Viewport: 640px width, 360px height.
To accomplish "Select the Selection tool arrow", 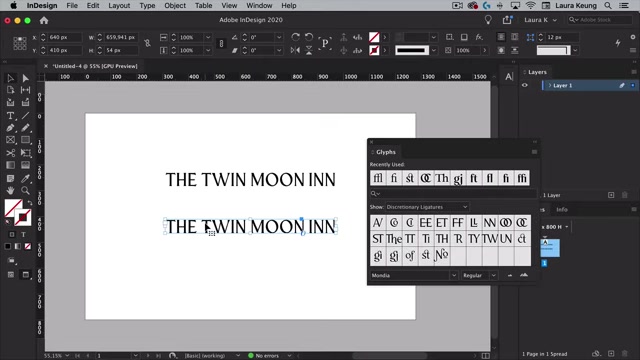I will (x=11, y=78).
